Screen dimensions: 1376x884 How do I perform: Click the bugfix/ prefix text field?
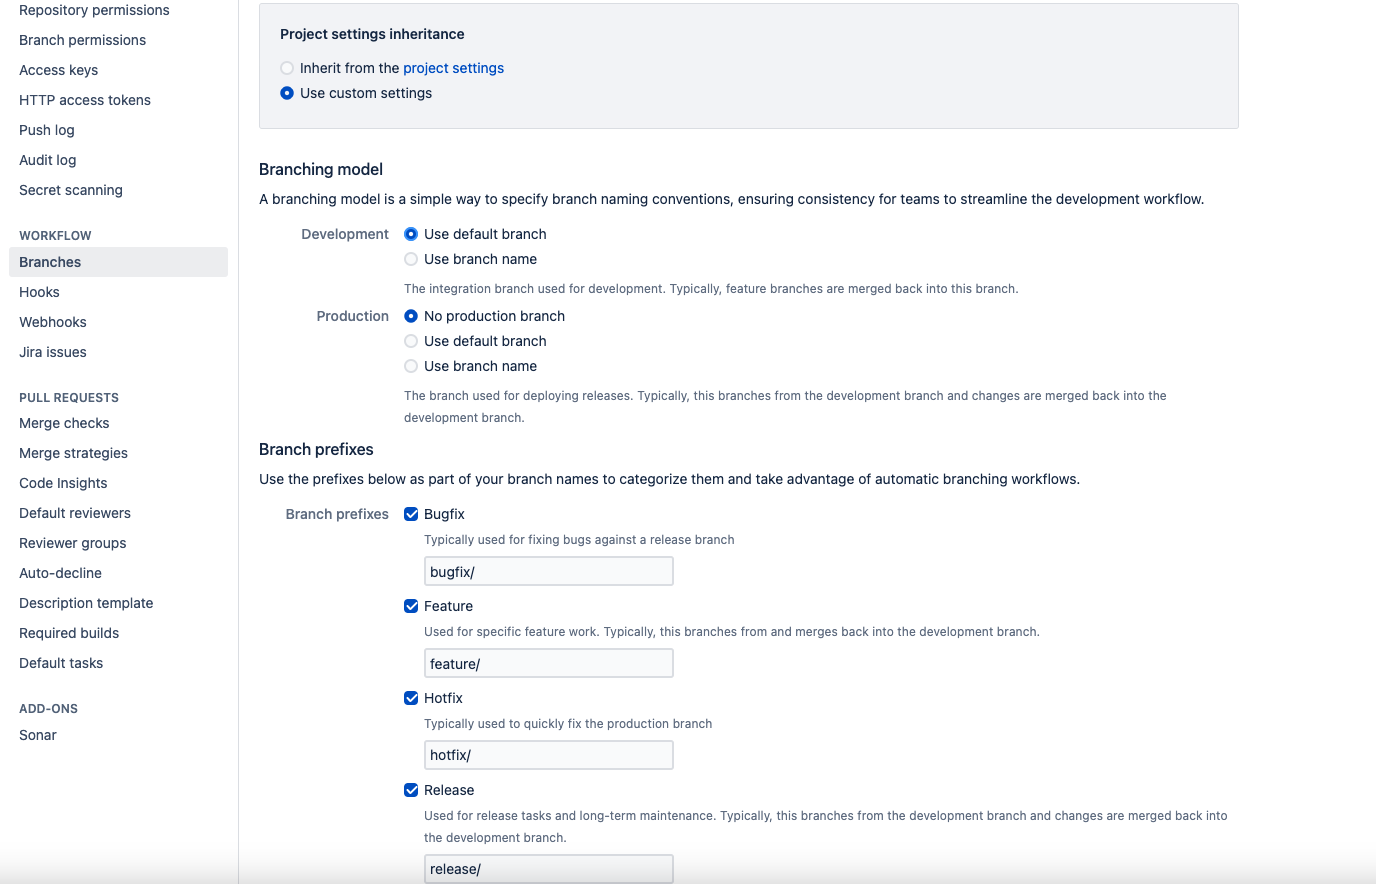point(549,571)
